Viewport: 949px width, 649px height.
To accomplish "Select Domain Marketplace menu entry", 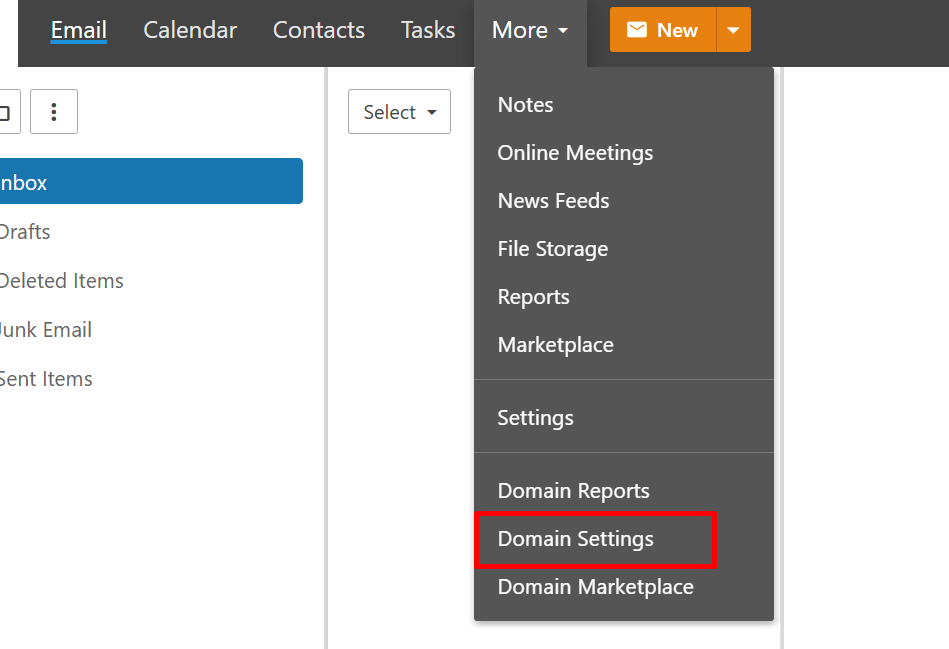I will (x=595, y=587).
